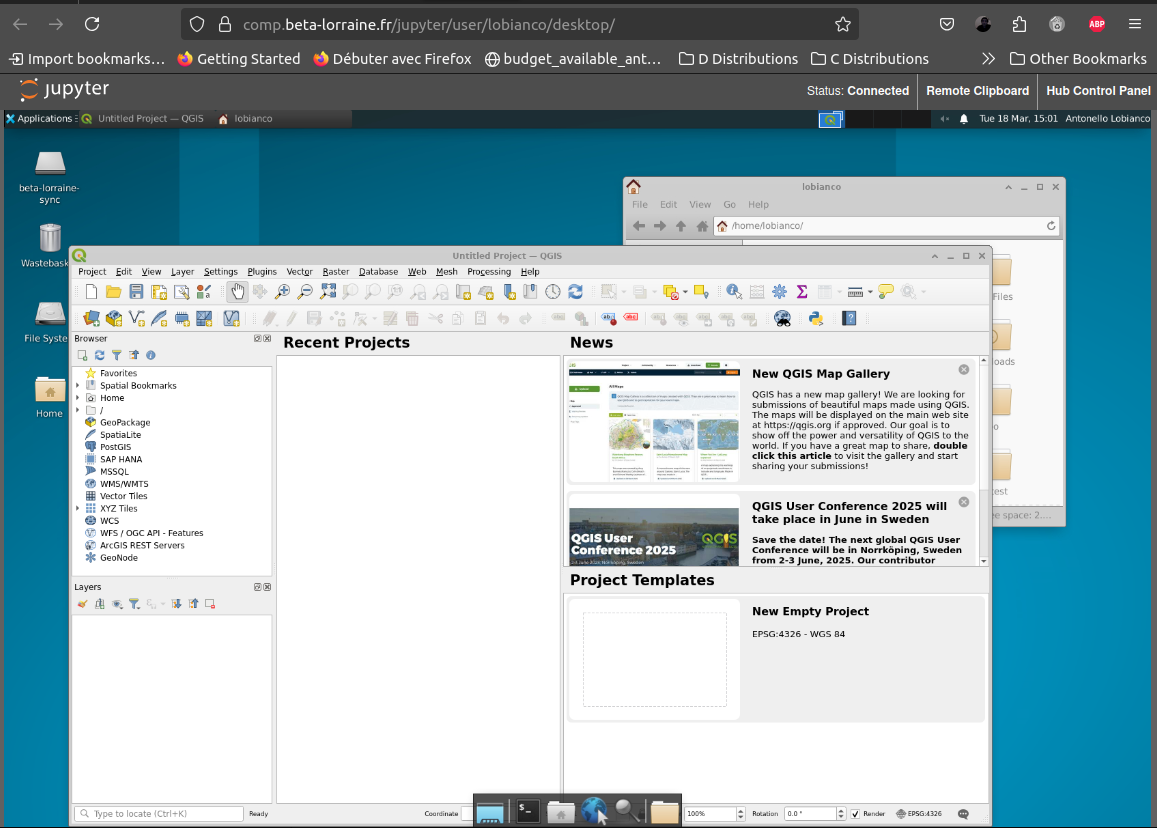Open the Vector menu
The width and height of the screenshot is (1157, 828).
300,271
